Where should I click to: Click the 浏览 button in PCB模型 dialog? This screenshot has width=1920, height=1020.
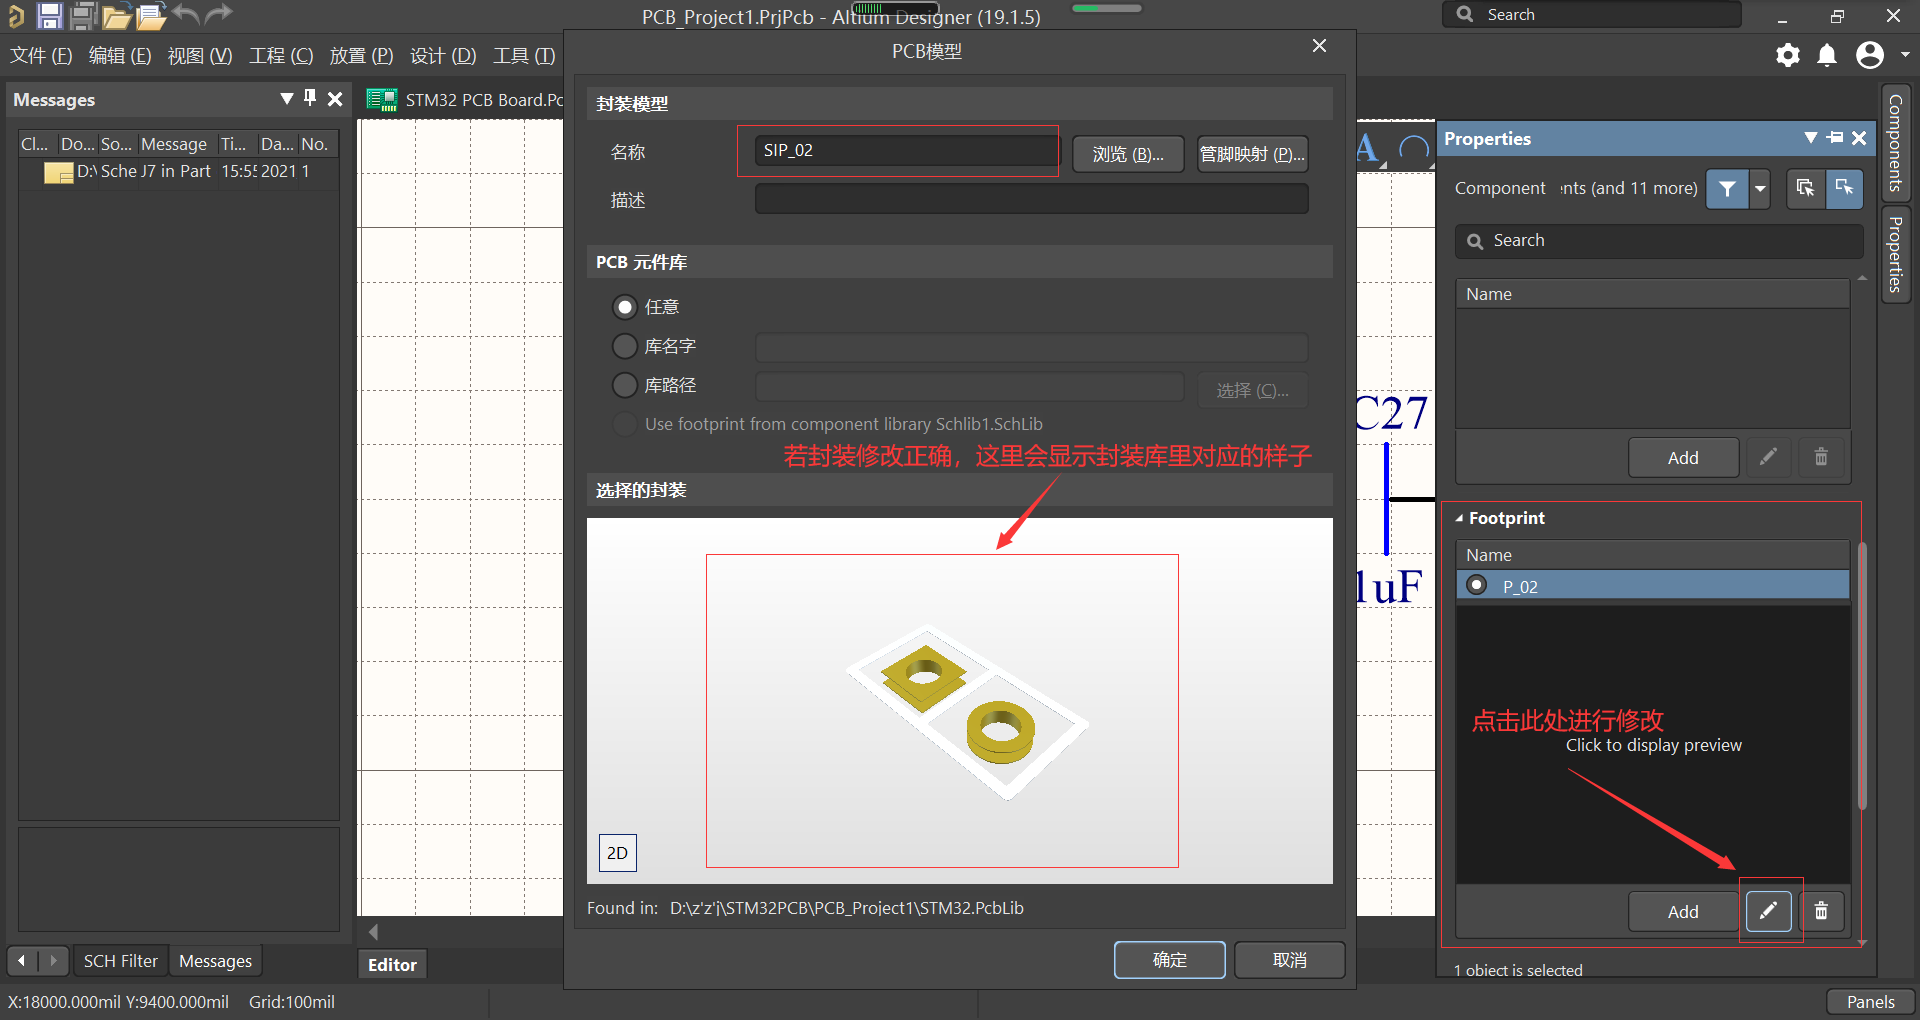pos(1128,153)
